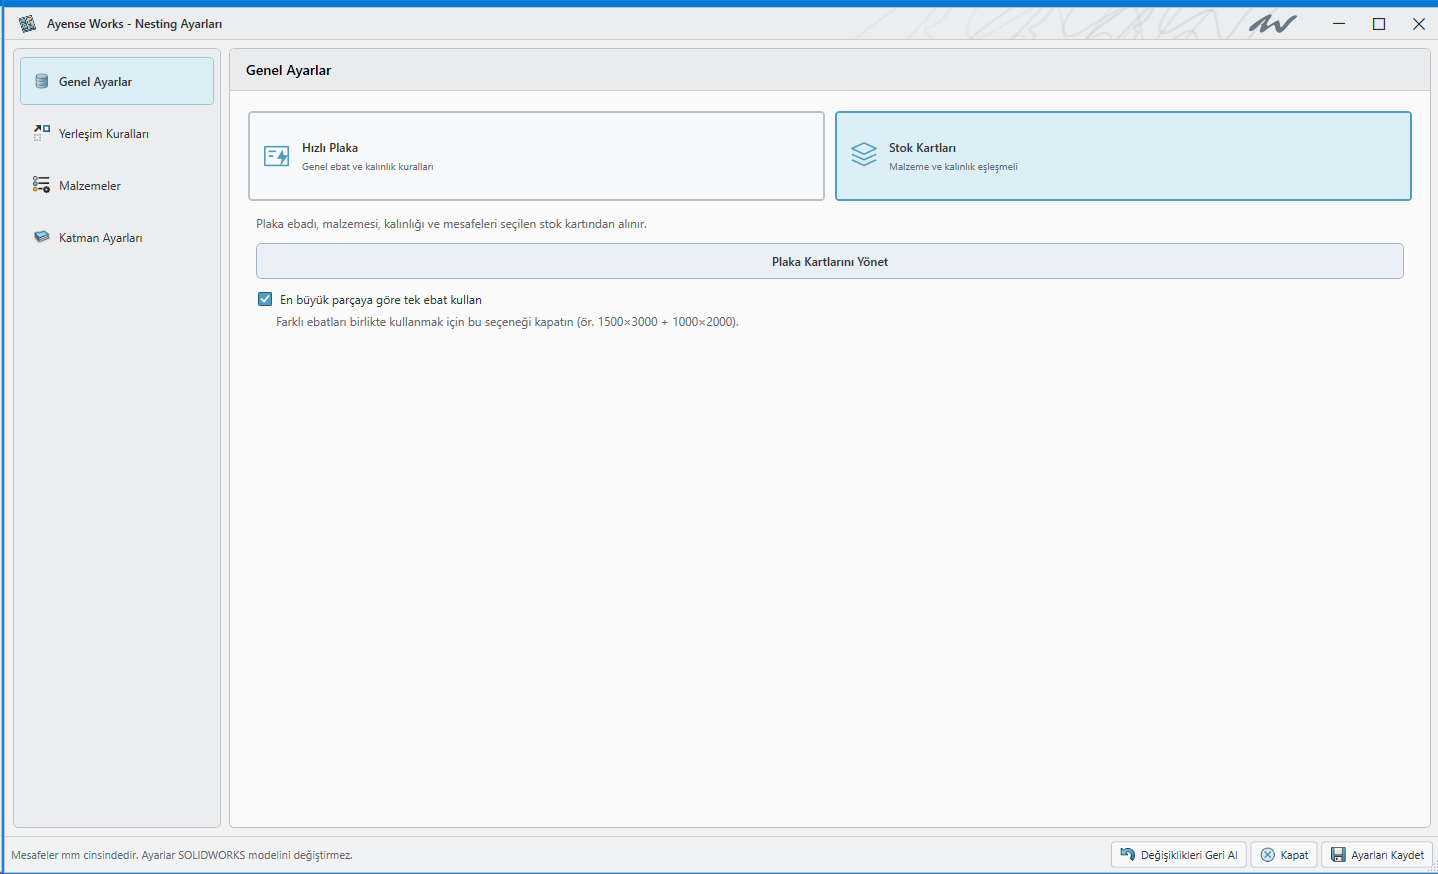This screenshot has height=874, width=1438.
Task: Click status text 'Mesafeler mm cinsindedir'
Action: tap(74, 855)
